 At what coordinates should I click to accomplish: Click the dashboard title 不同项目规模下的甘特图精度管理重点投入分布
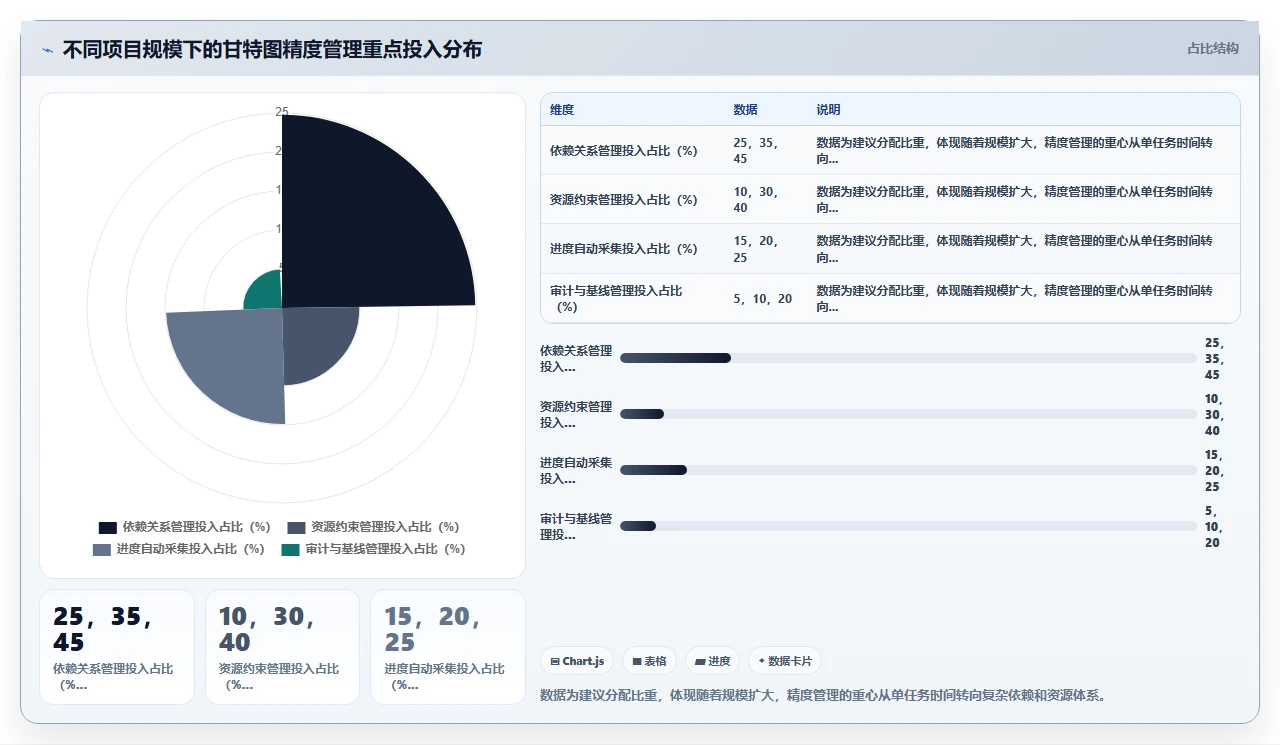point(272,49)
